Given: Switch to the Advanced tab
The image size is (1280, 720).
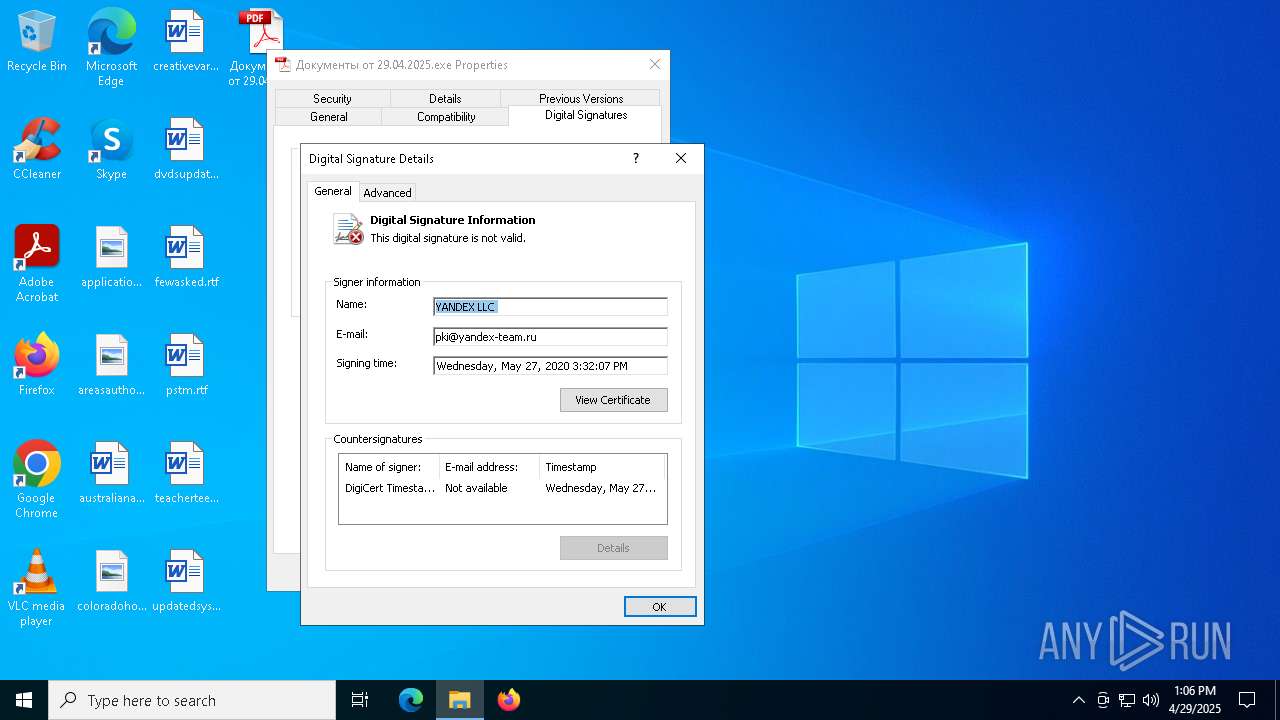Looking at the screenshot, I should click(x=387, y=193).
